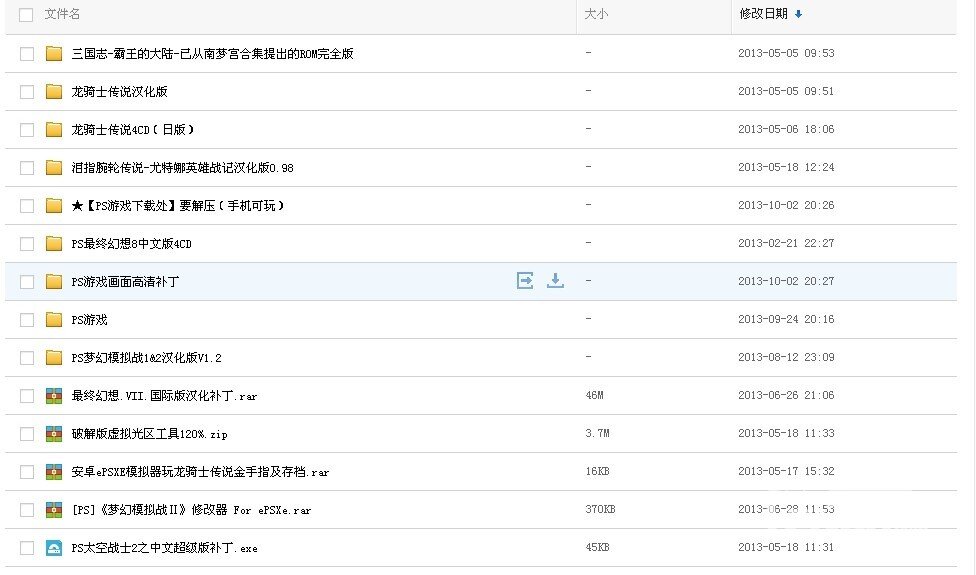
Task: Tick checkbox for ★【PS游戏下载处】 folder
Action: coord(27,206)
